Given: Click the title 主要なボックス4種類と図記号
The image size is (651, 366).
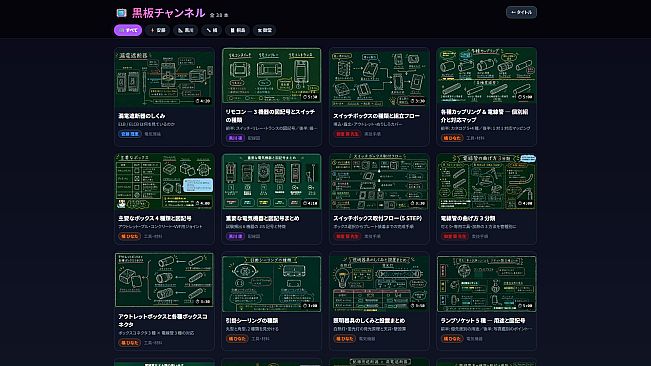Looking at the screenshot, I should [155, 218].
